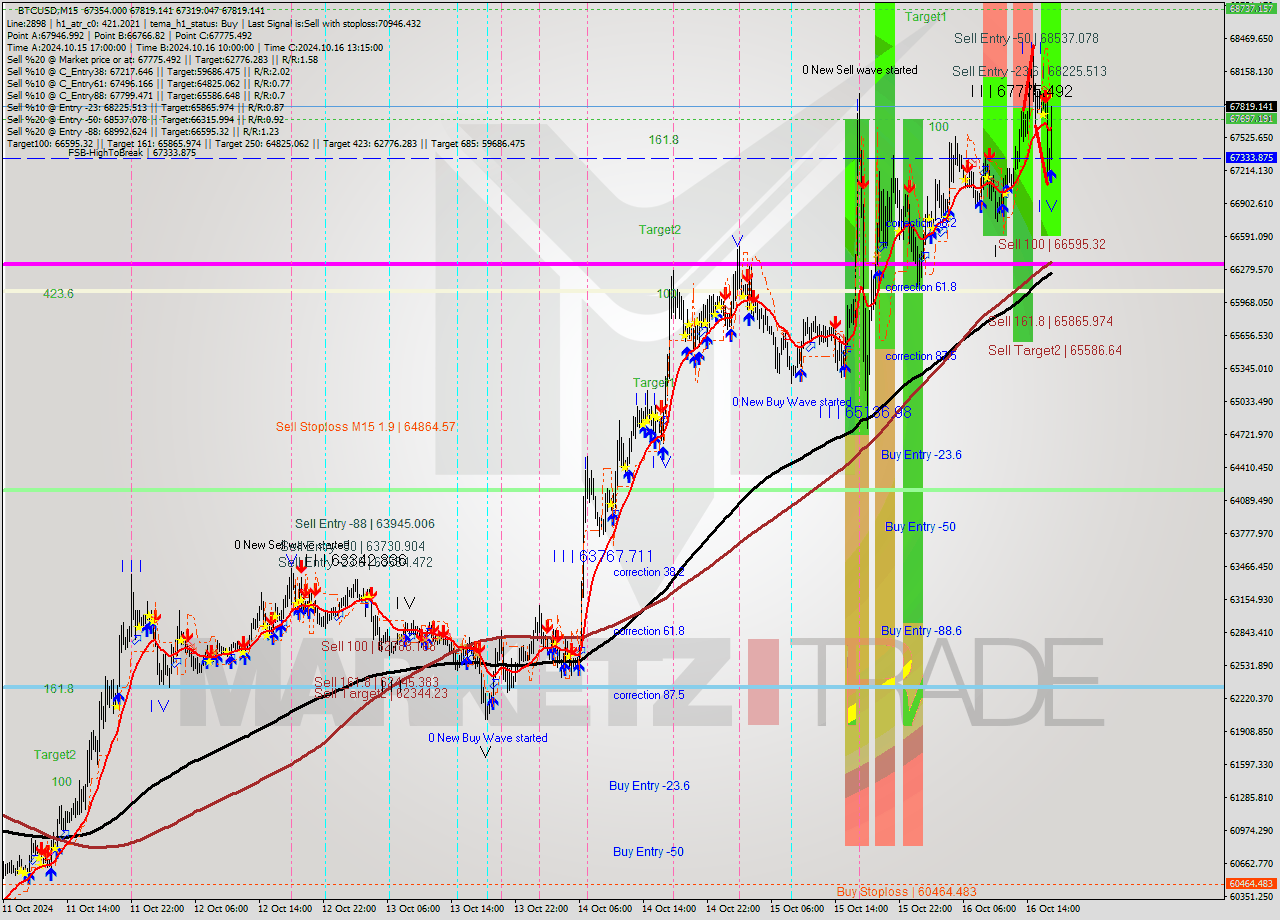Screen dimensions: 1280x920
Task: Click the 'FSB-HighToBreak | 67333.875' label
Action: (x=132, y=153)
